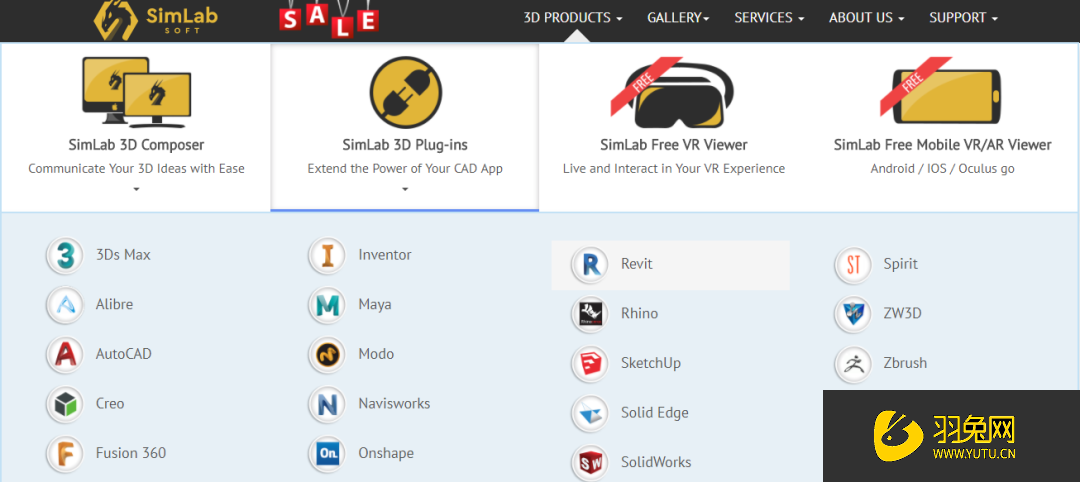Click the free VR headset image
Viewport: 1080px width, 482px height.
[672, 92]
